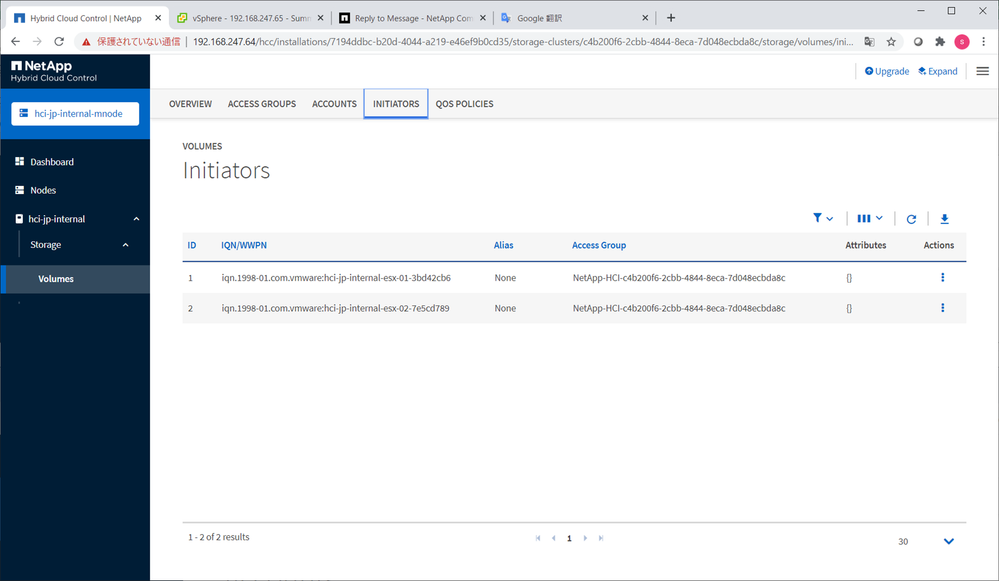999x581 pixels.
Task: Switch to the Accounts tab
Action: (x=334, y=104)
